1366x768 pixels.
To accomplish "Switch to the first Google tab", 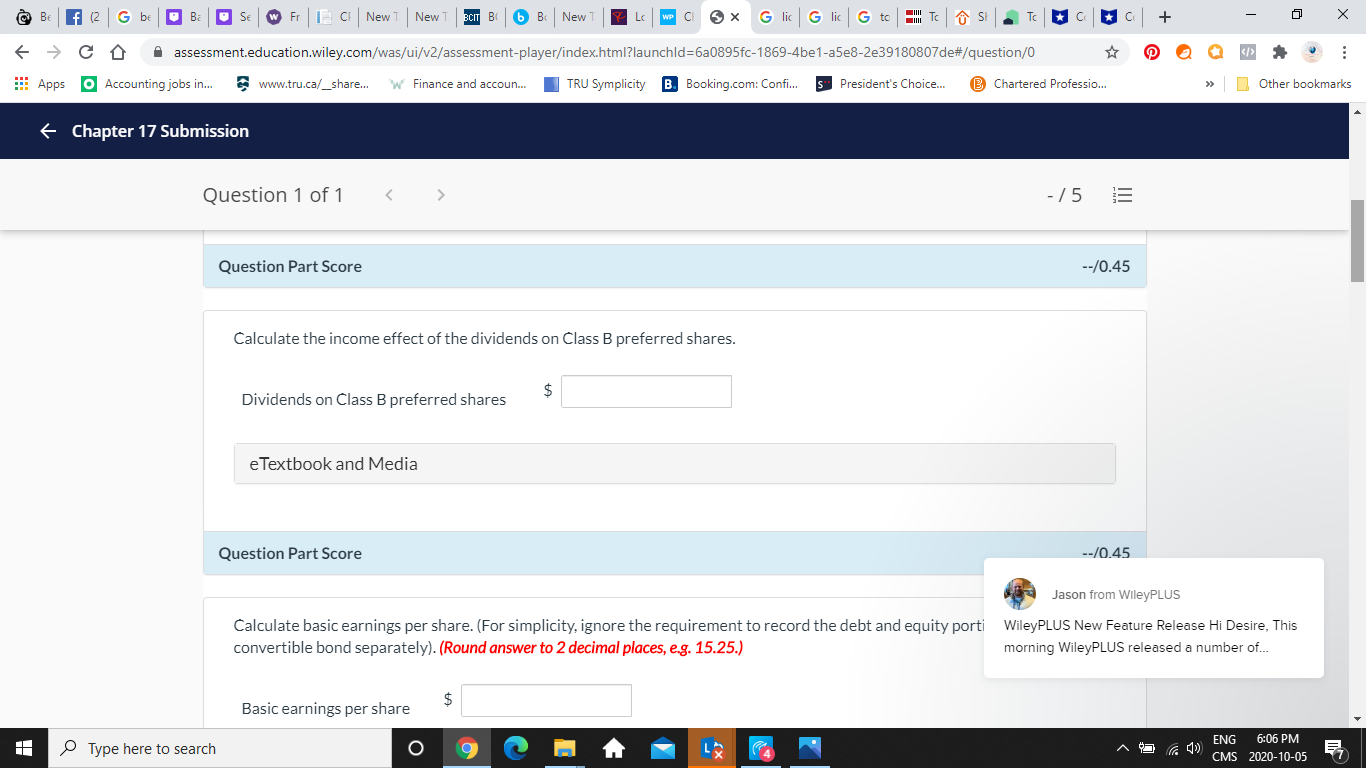I will click(133, 17).
